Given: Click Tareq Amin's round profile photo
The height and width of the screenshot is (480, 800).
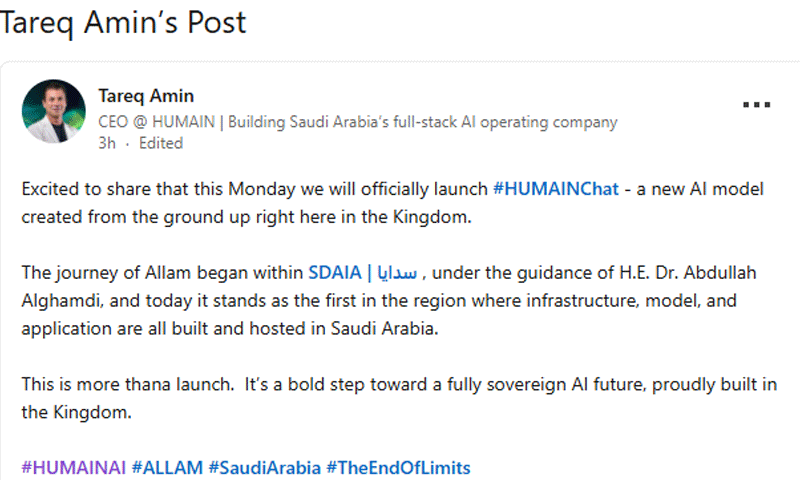Looking at the screenshot, I should [54, 111].
